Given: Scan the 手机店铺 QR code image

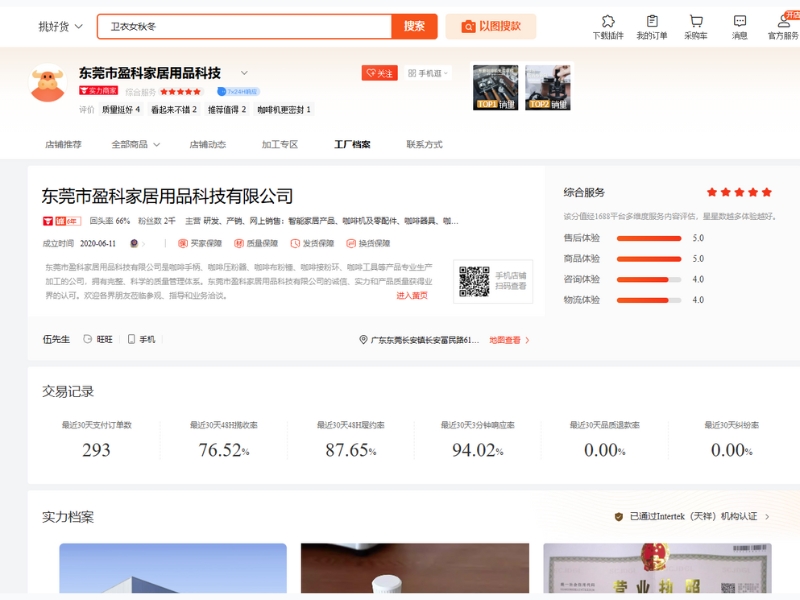Looking at the screenshot, I should click(x=474, y=281).
